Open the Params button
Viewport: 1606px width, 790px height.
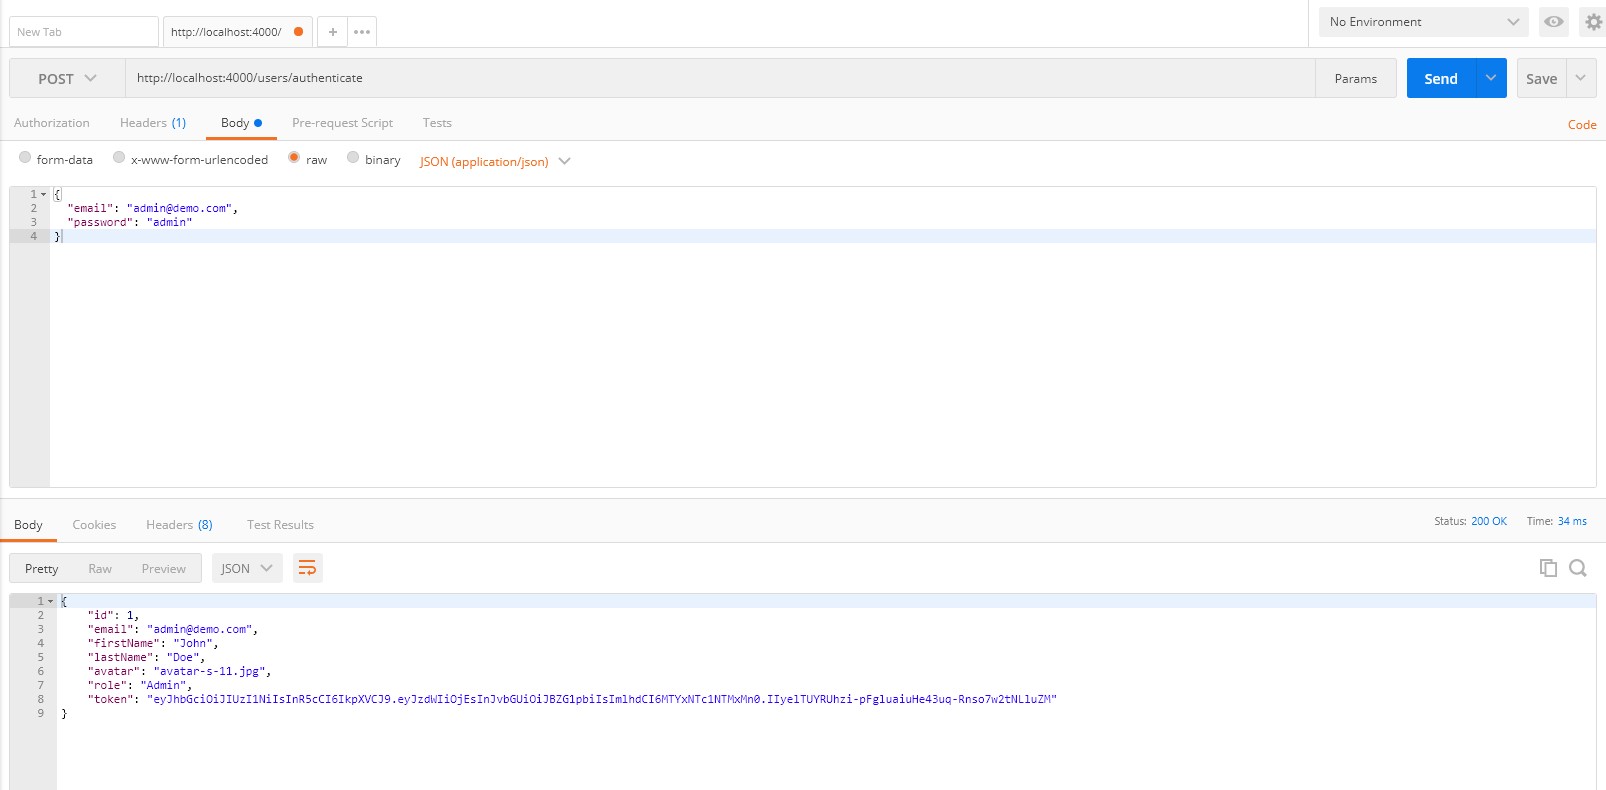coord(1355,78)
